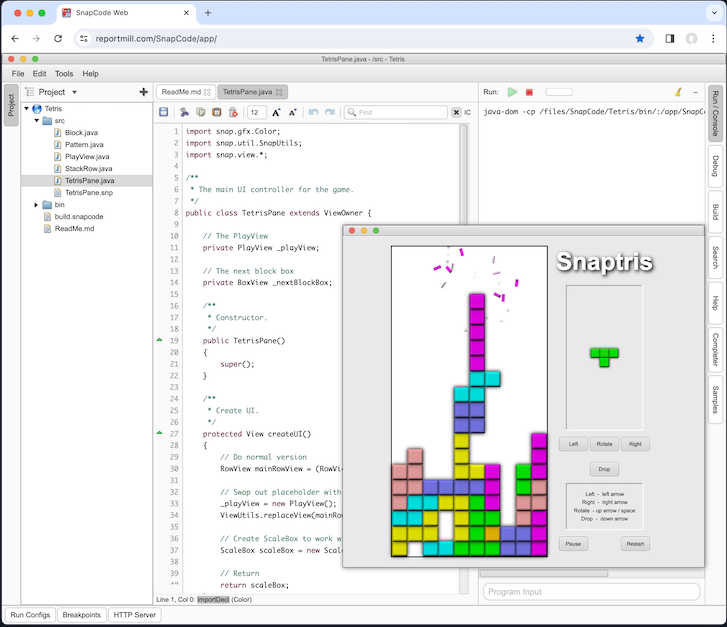Open the Project dropdown arrow

click(74, 92)
